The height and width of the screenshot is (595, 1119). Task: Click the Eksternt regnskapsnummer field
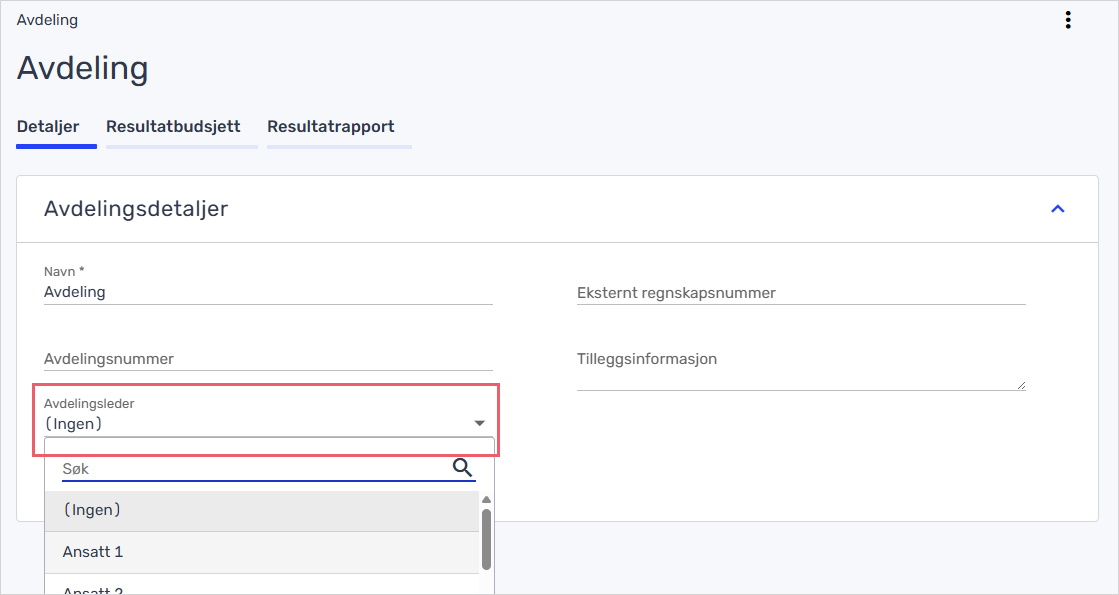800,293
